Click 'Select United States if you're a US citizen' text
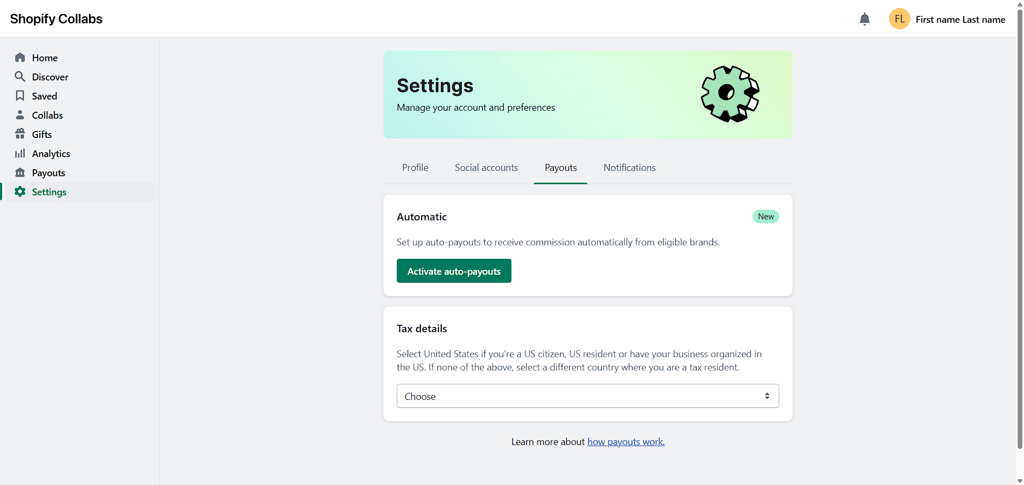 [x=579, y=360]
